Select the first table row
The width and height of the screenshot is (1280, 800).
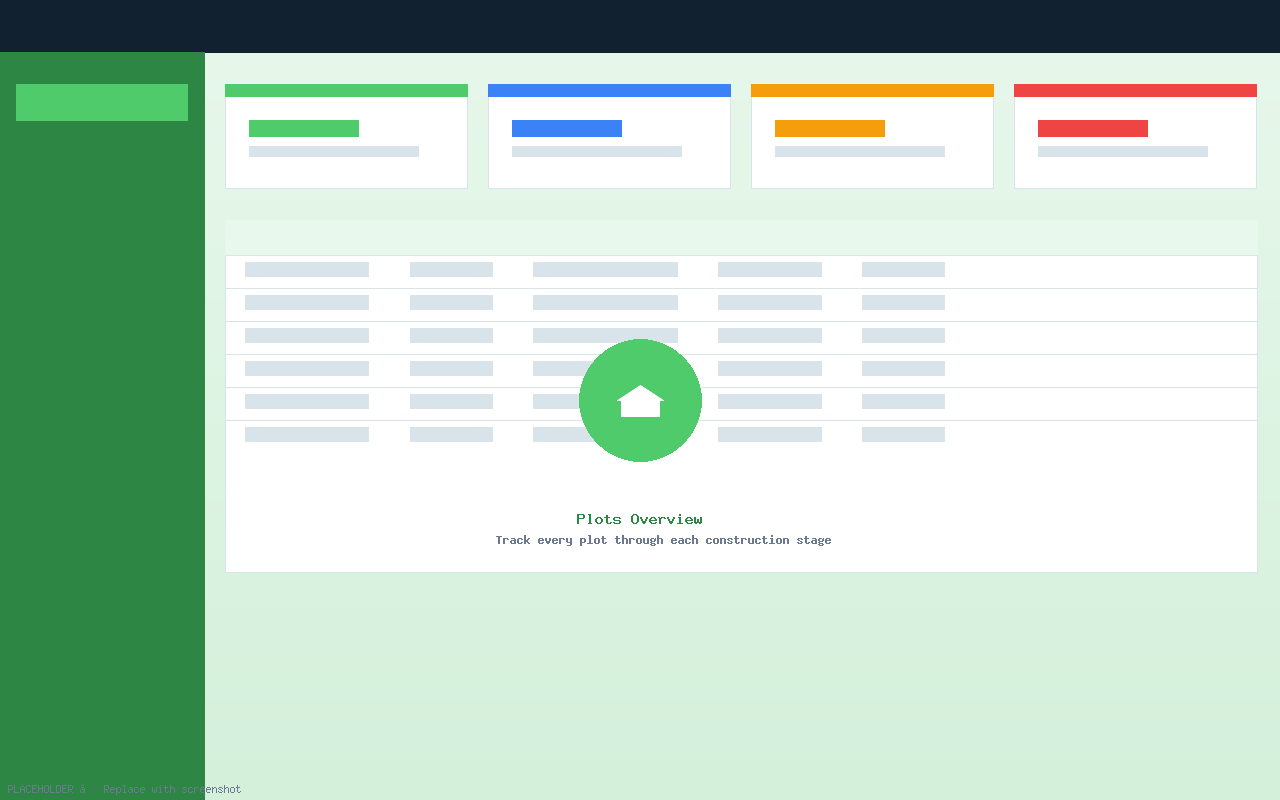pyautogui.click(x=741, y=270)
